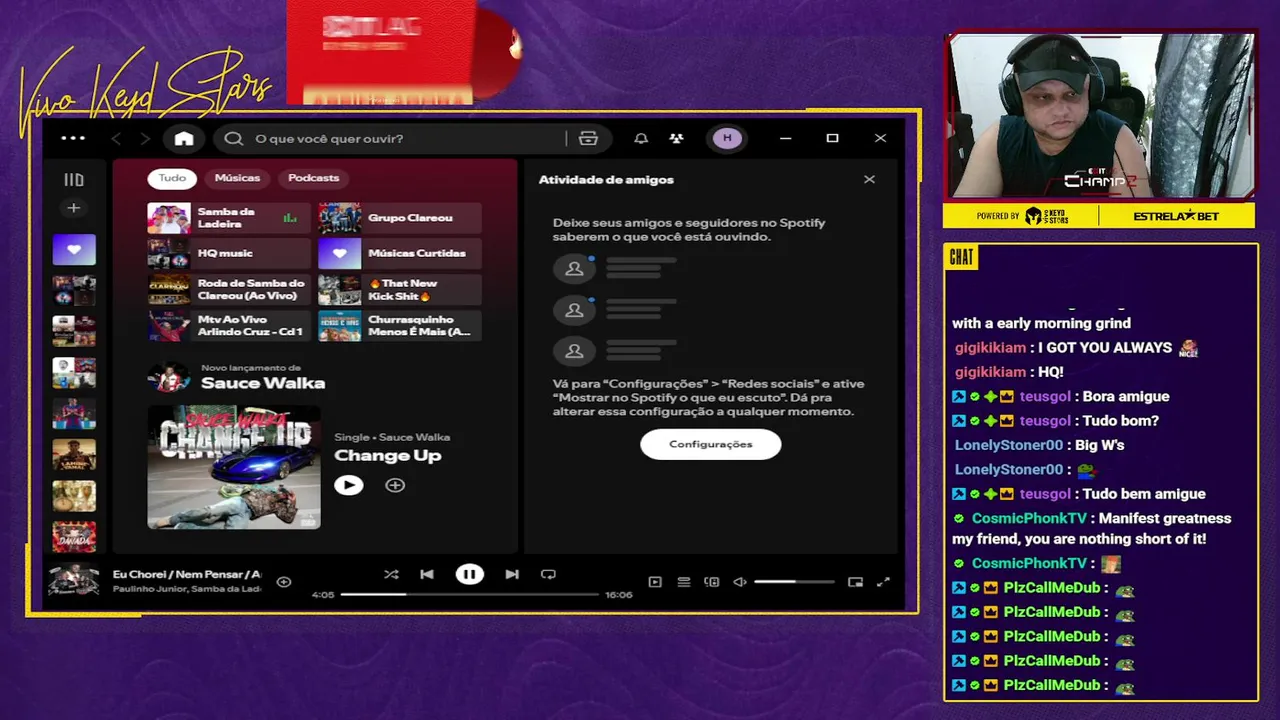The height and width of the screenshot is (720, 1280).
Task: Expand Your Library sidebar icon
Action: tap(74, 180)
